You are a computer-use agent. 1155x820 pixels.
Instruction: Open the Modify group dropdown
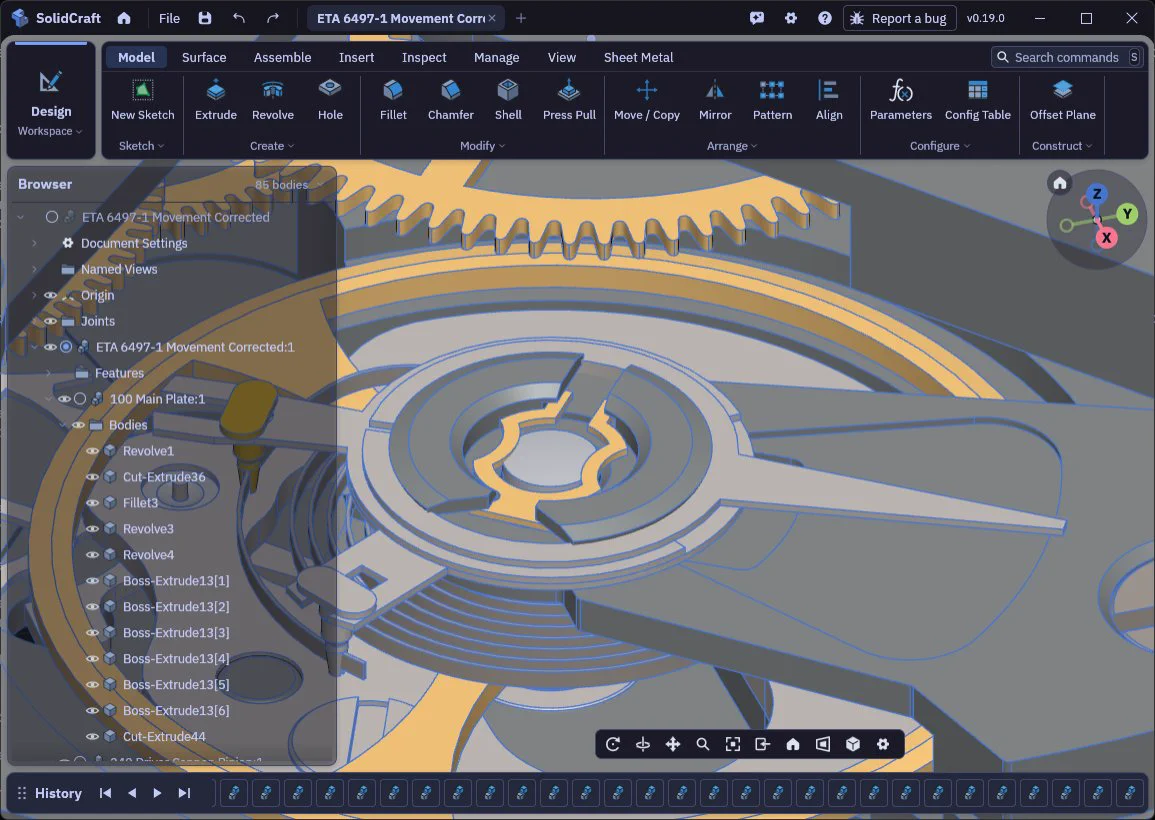click(482, 146)
